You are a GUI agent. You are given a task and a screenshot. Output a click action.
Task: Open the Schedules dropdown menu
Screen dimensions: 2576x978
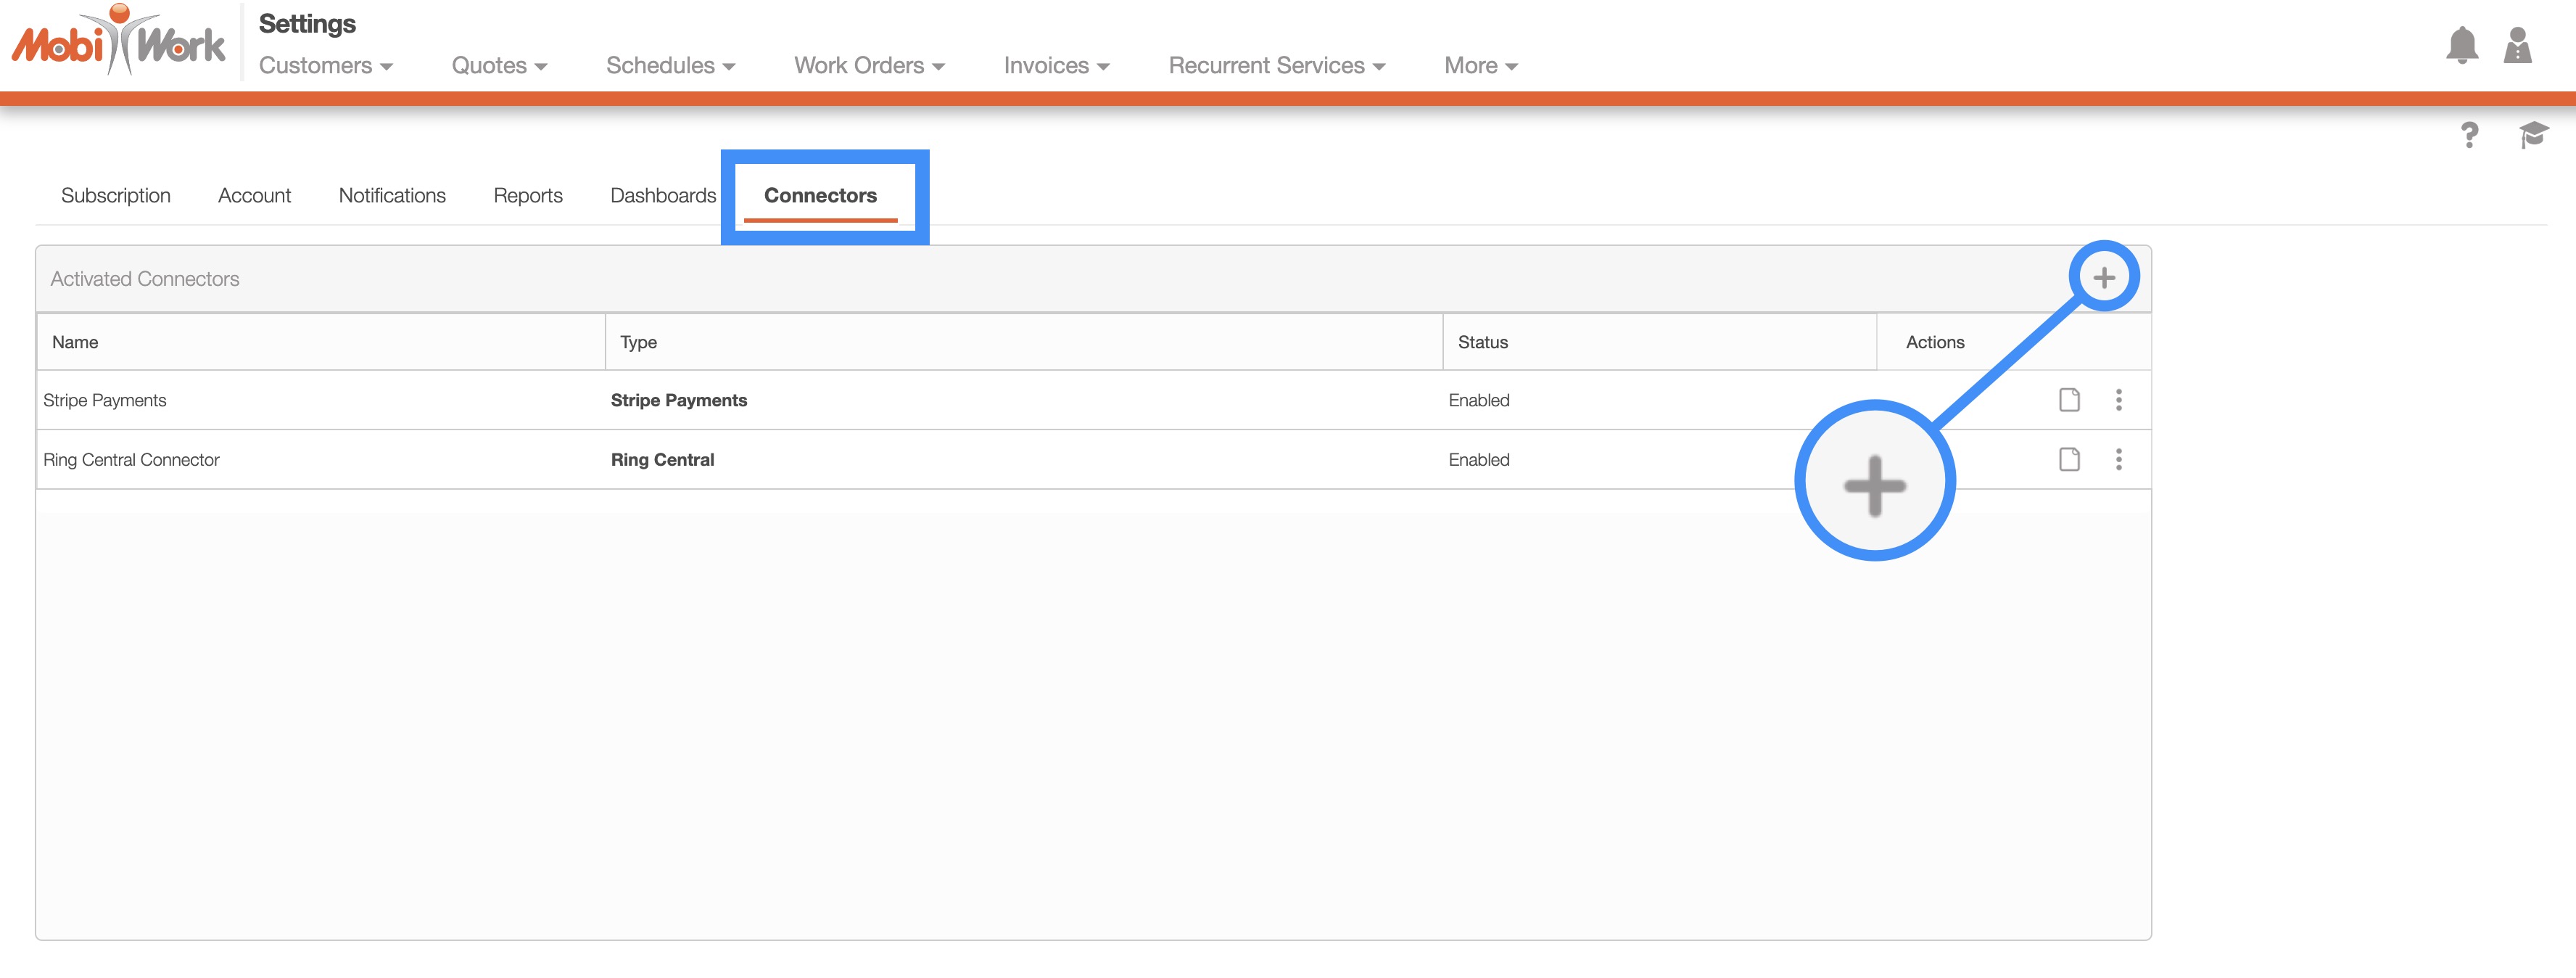point(670,66)
